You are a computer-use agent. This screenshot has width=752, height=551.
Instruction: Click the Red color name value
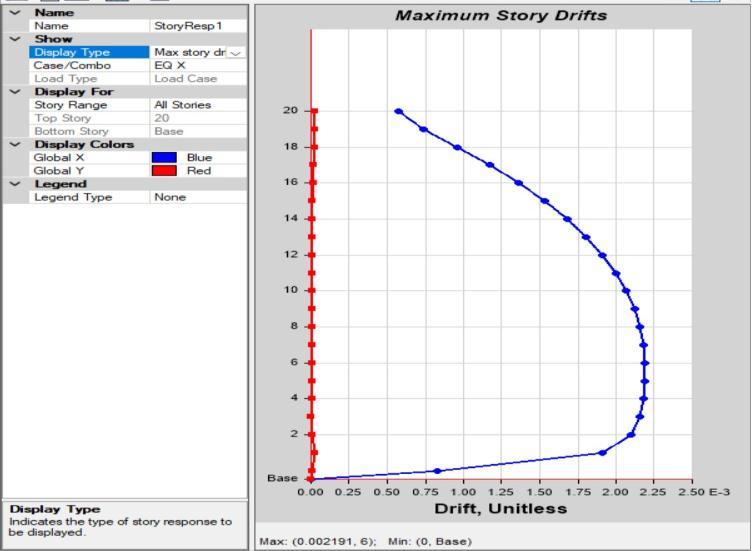[199, 171]
